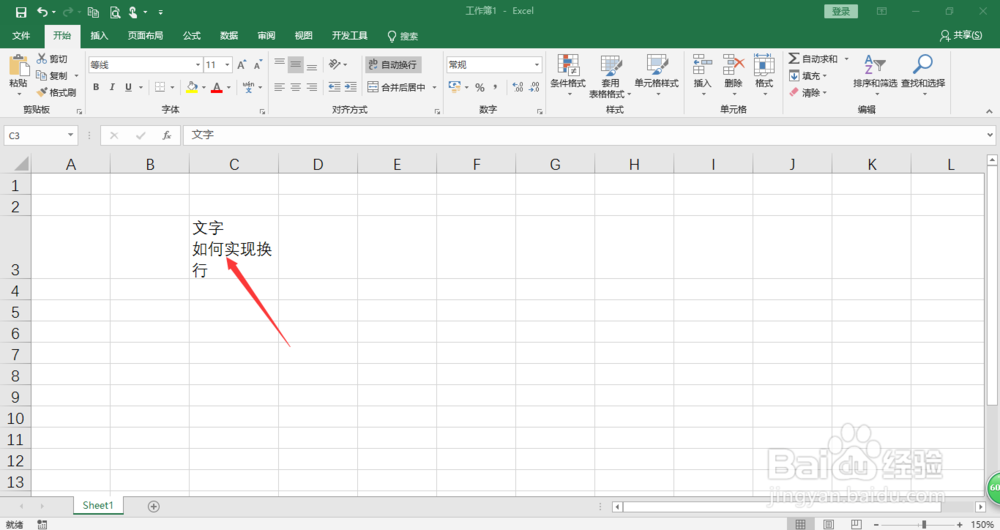This screenshot has height=530, width=1000.
Task: Align text left
Action: [279, 87]
